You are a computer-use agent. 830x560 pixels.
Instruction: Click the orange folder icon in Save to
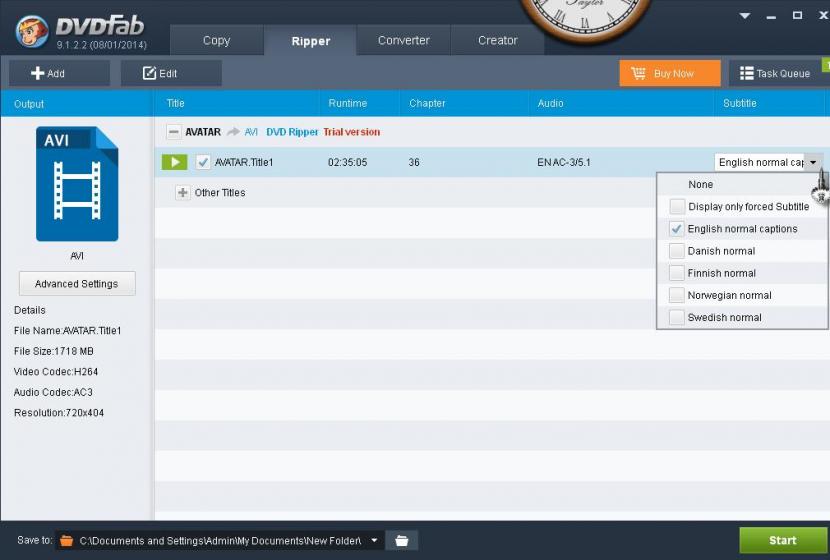(66, 540)
